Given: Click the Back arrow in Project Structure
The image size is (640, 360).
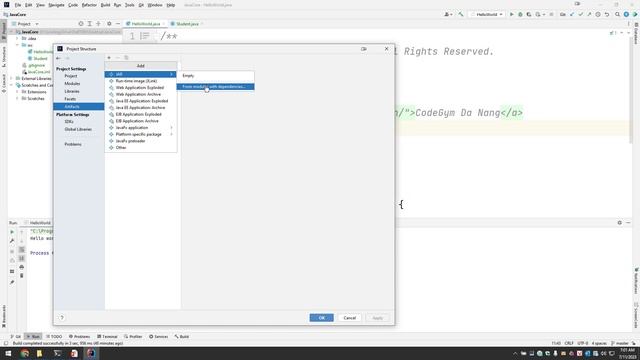Looking at the screenshot, I should pos(58,58).
